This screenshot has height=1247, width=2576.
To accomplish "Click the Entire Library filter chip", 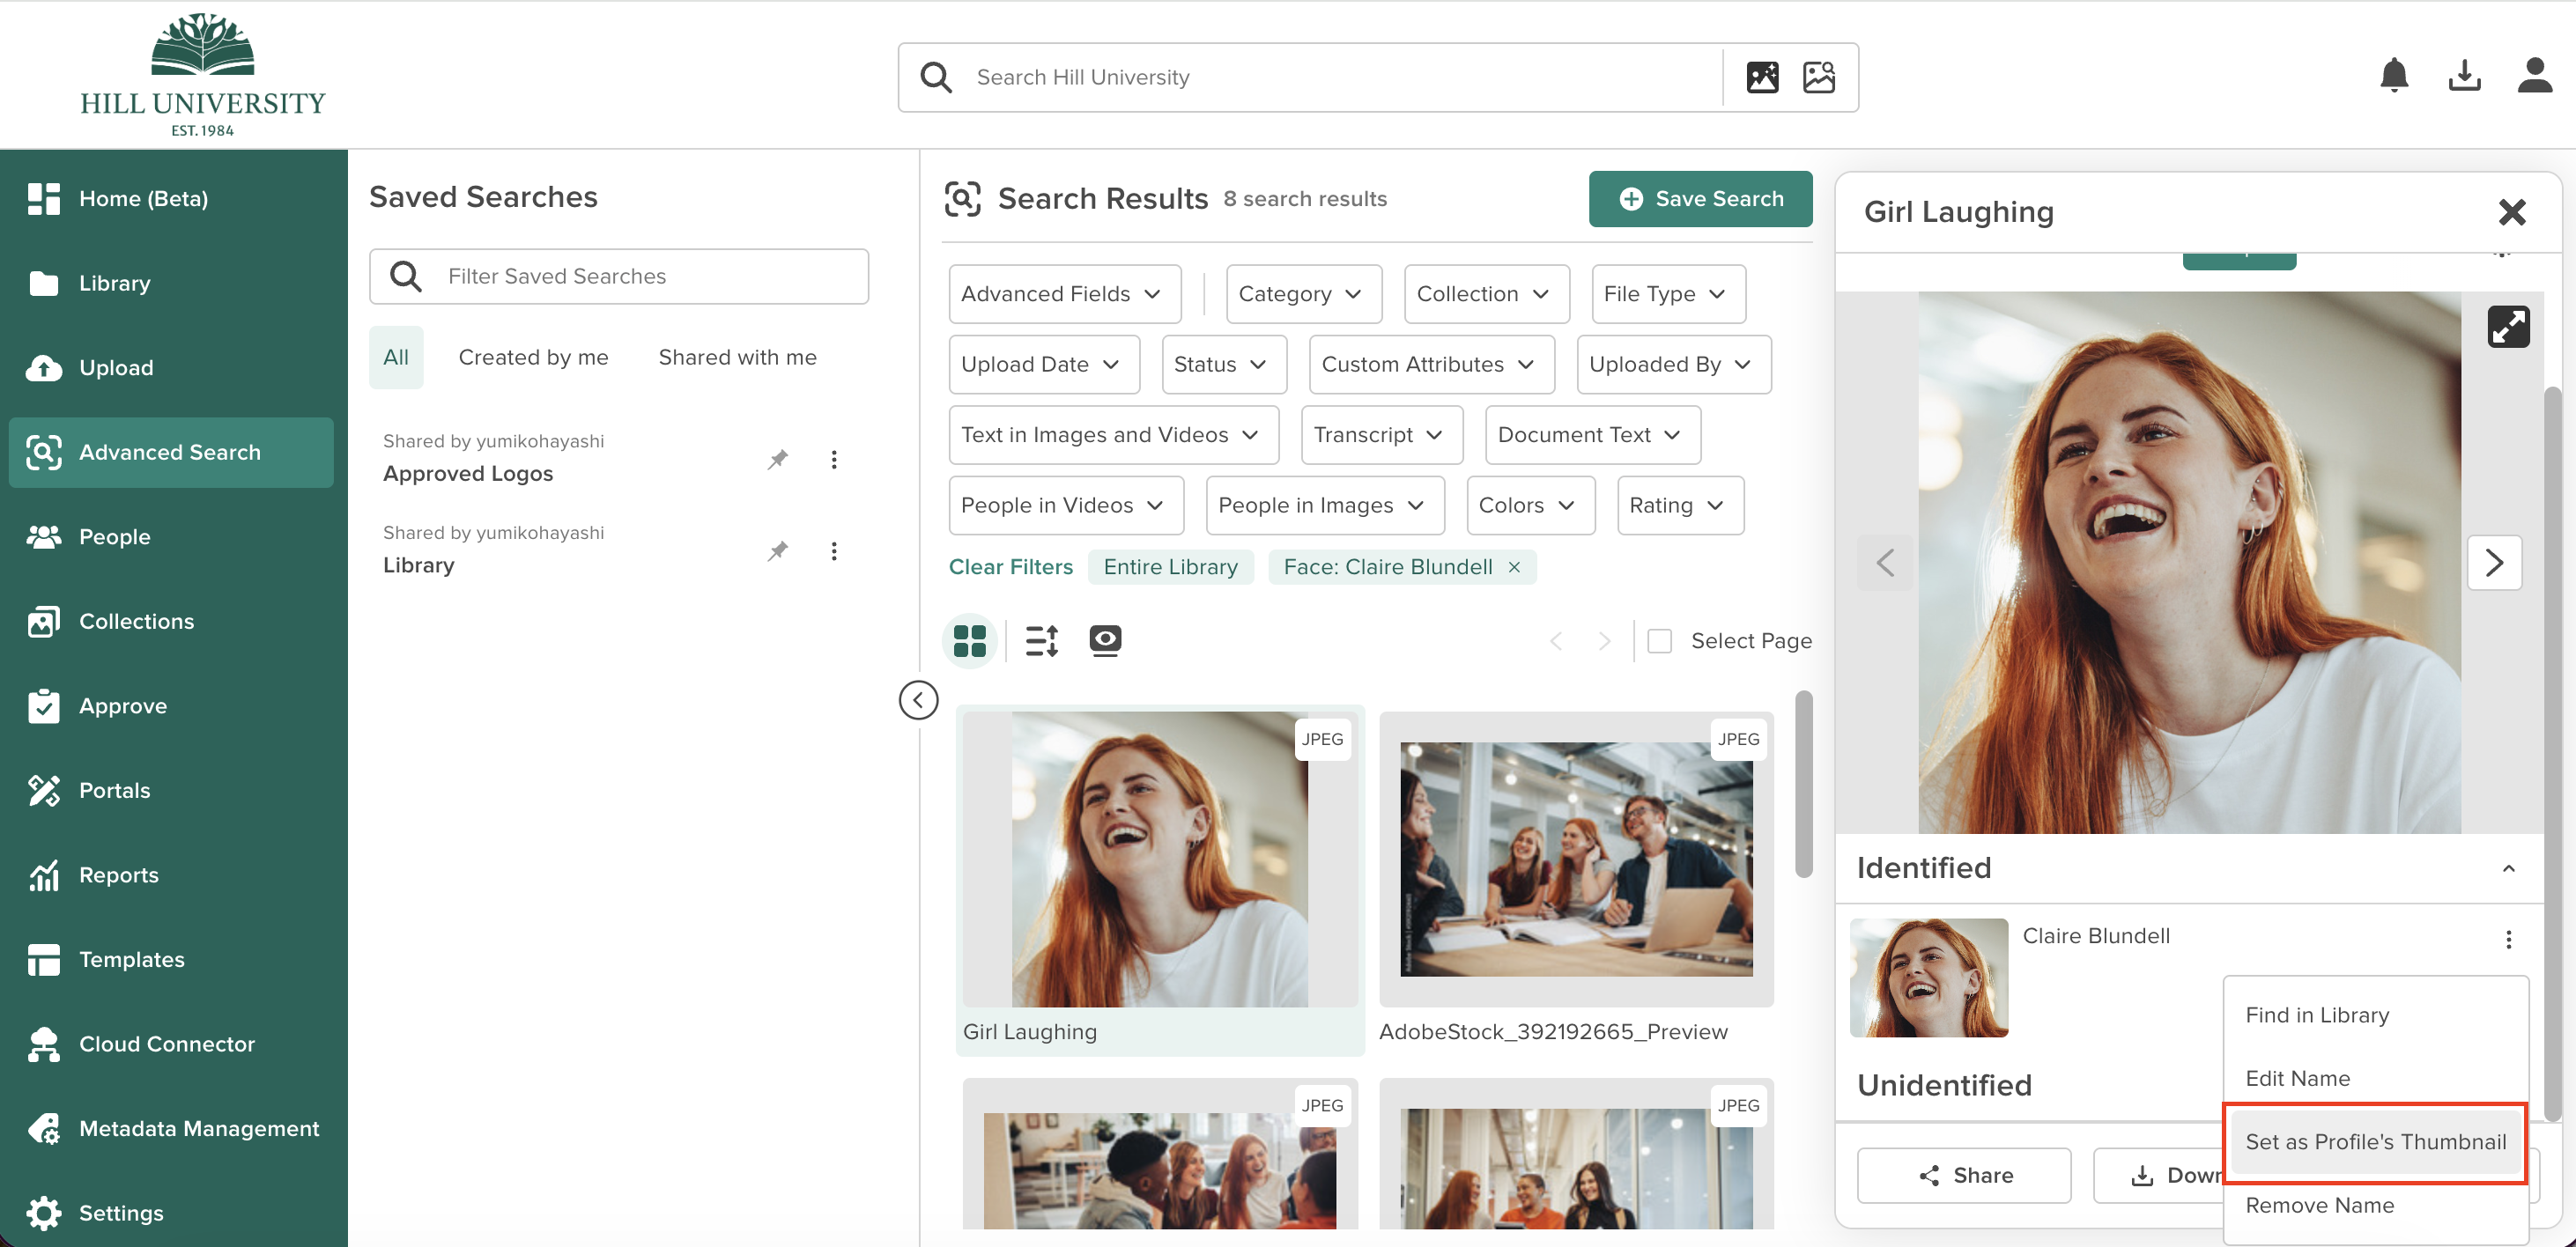I will (1170, 567).
